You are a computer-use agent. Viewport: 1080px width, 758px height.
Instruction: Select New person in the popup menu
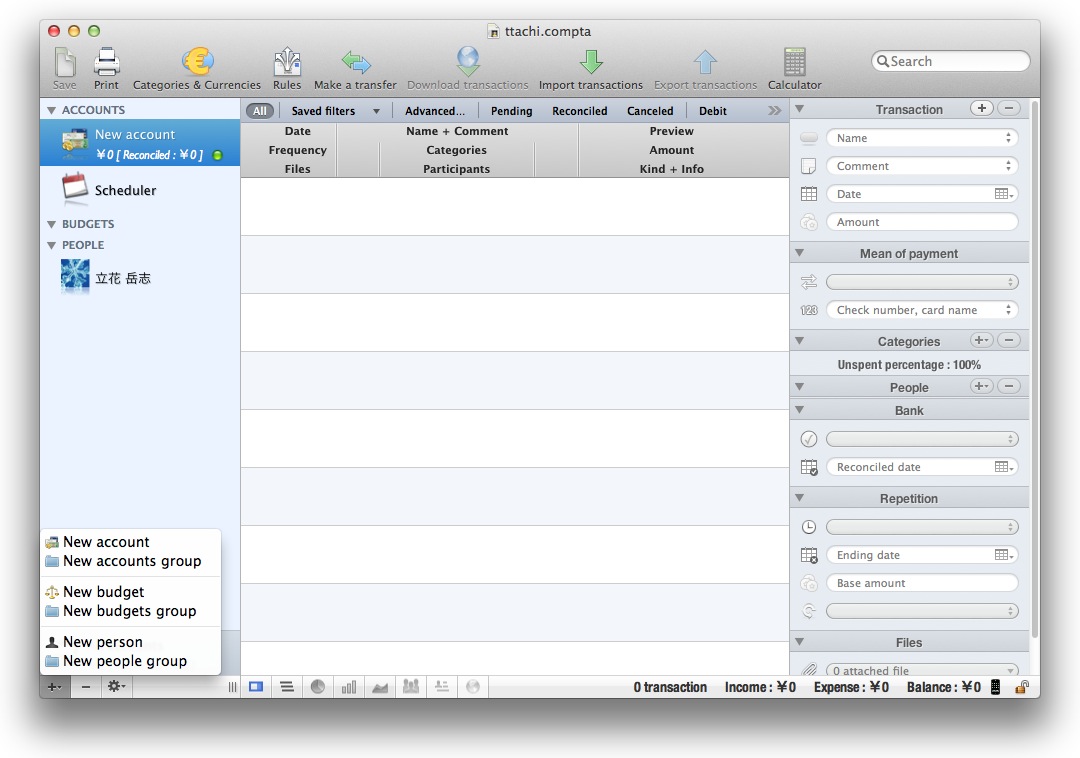point(102,642)
